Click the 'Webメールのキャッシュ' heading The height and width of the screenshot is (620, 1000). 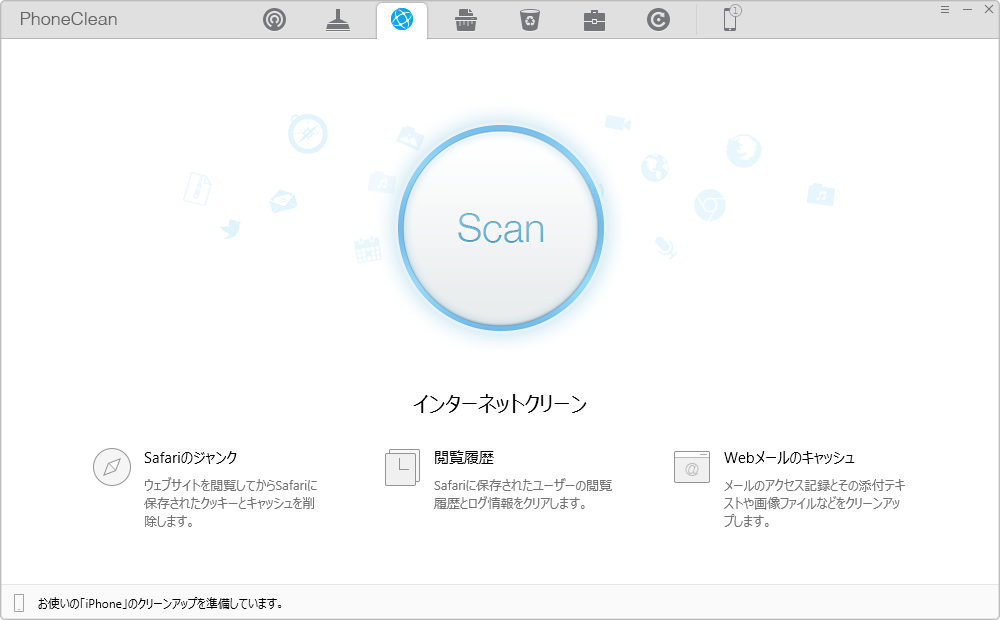click(x=789, y=458)
